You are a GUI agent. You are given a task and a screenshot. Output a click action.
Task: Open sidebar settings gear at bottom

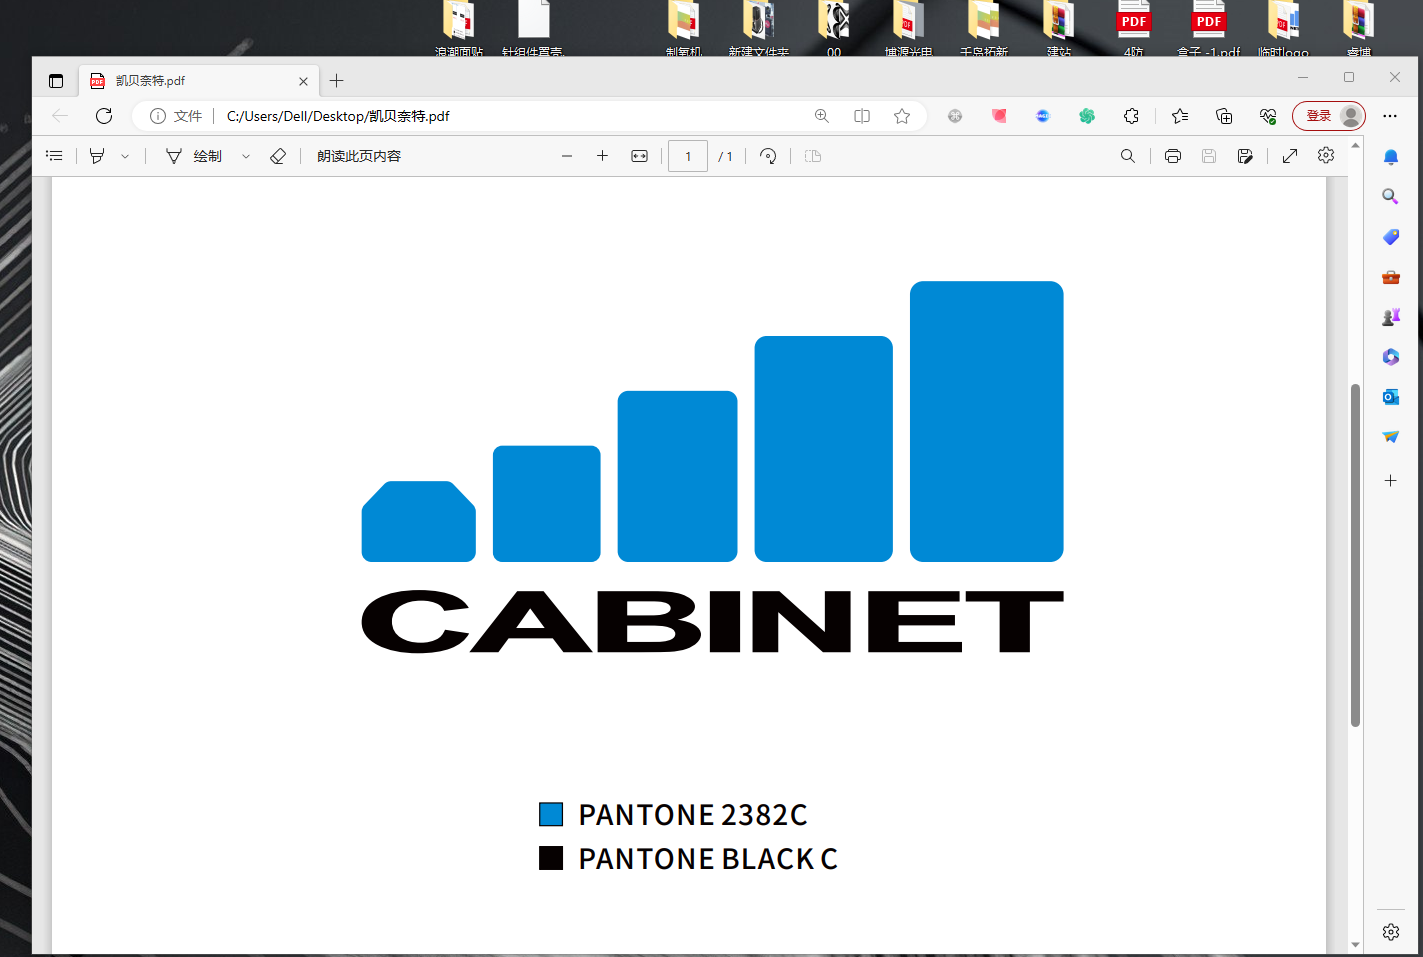pyautogui.click(x=1391, y=932)
